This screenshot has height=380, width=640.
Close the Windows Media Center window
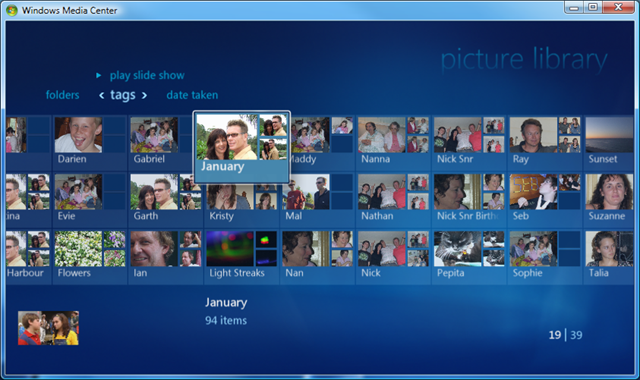coord(618,8)
